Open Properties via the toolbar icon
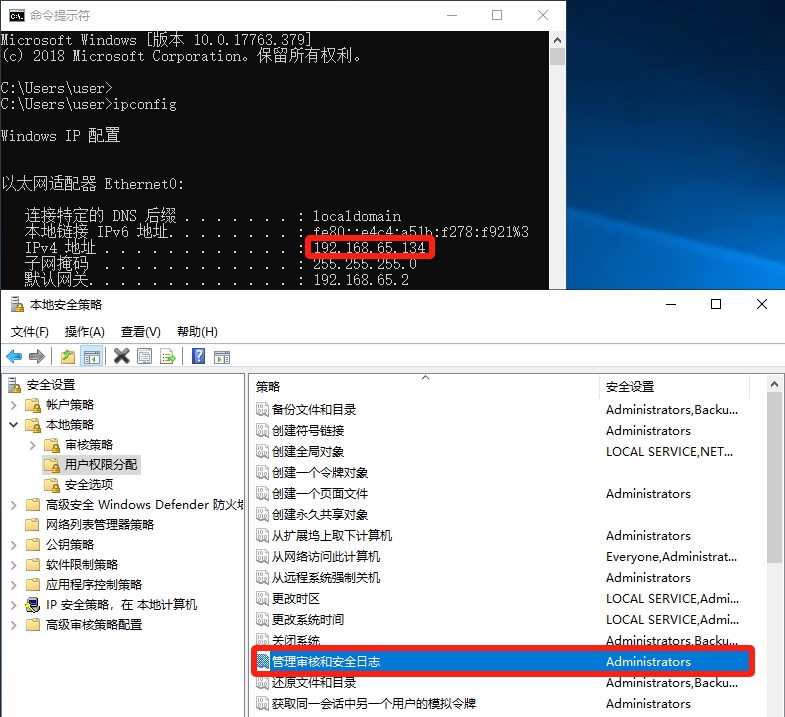 pyautogui.click(x=145, y=357)
